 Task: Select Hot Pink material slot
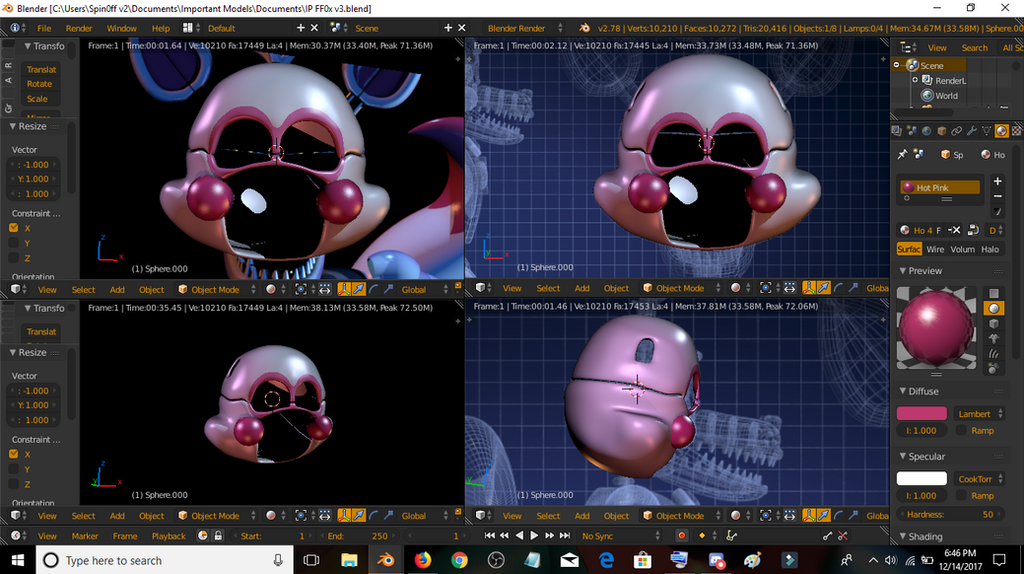coord(940,187)
